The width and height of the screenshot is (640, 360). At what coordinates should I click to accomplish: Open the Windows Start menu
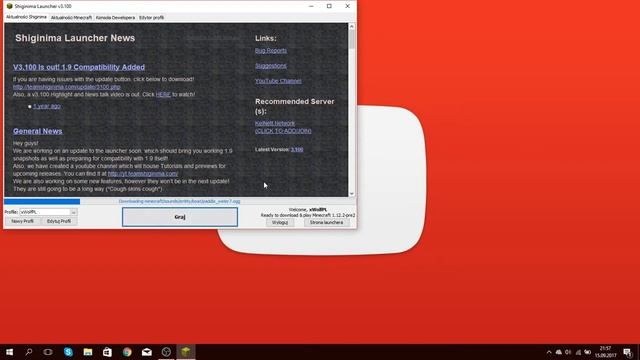(9, 352)
